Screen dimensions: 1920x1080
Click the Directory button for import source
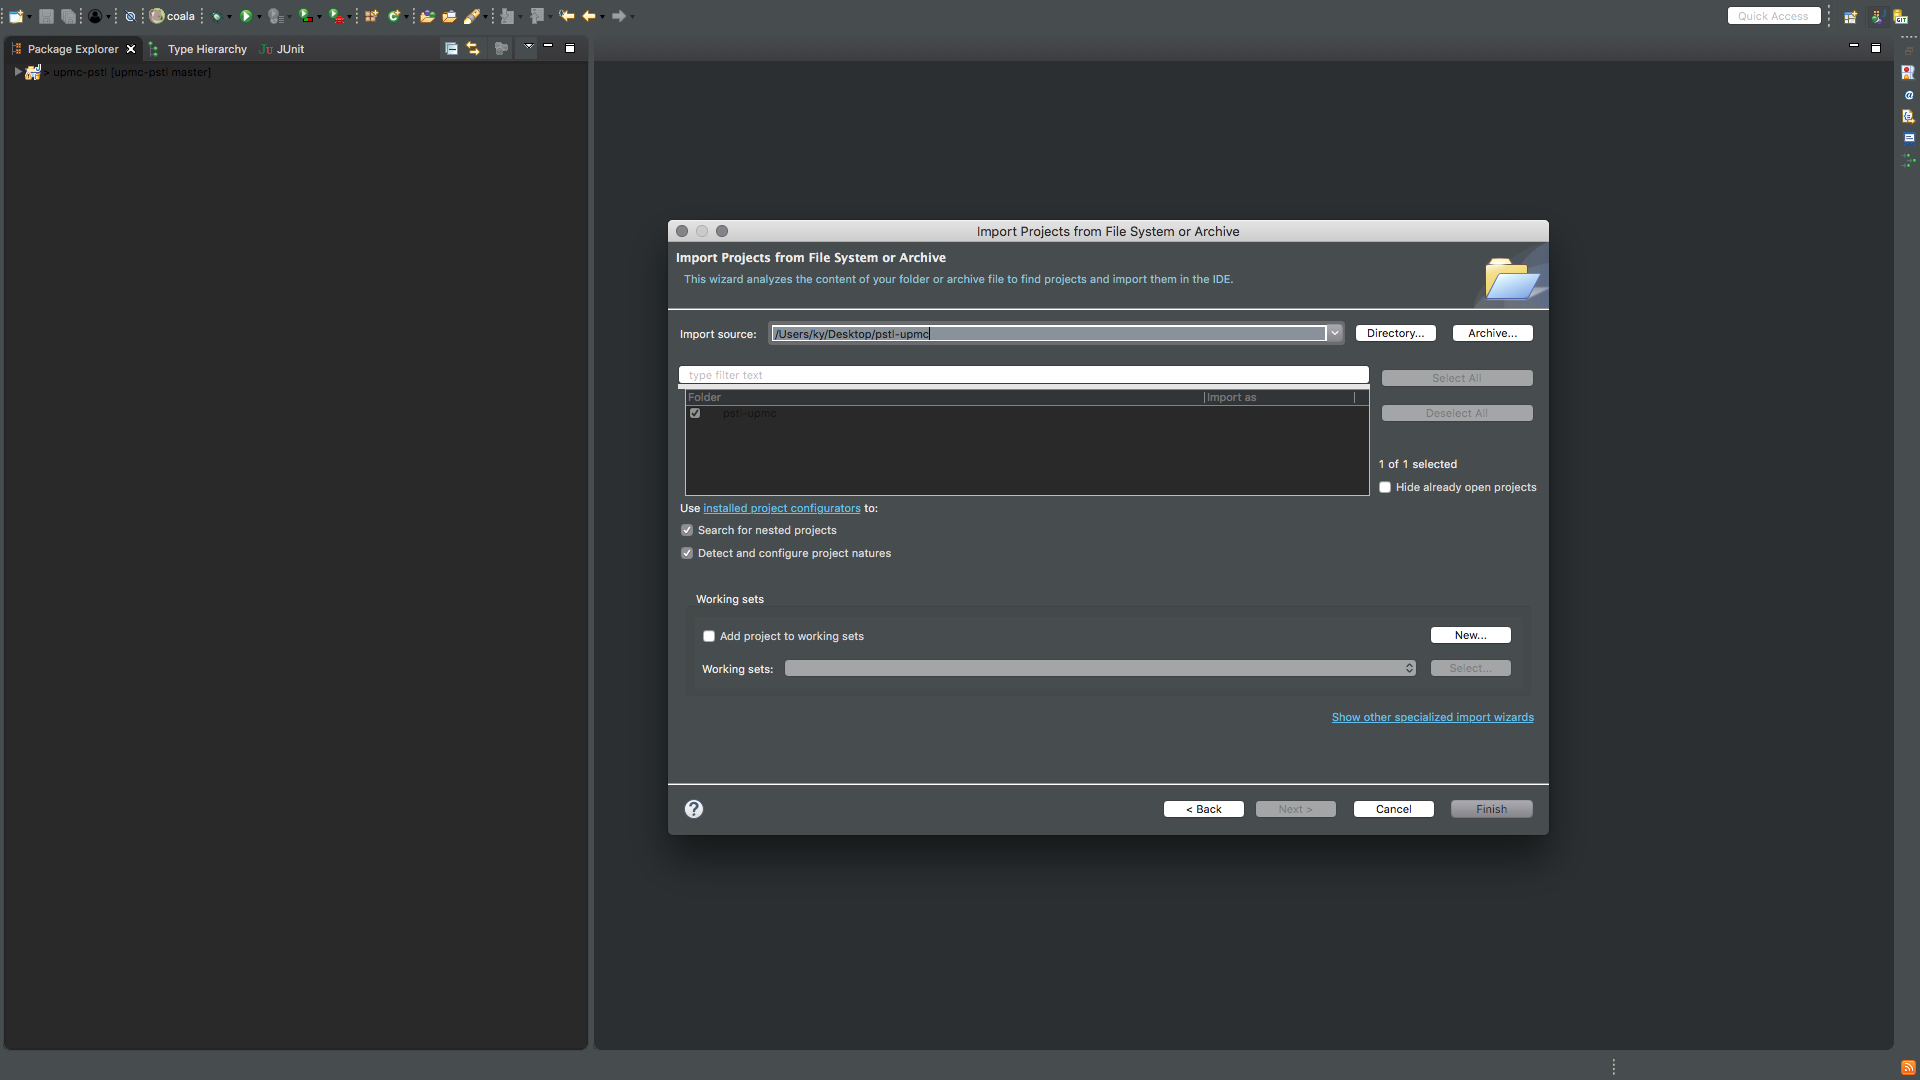point(1395,332)
